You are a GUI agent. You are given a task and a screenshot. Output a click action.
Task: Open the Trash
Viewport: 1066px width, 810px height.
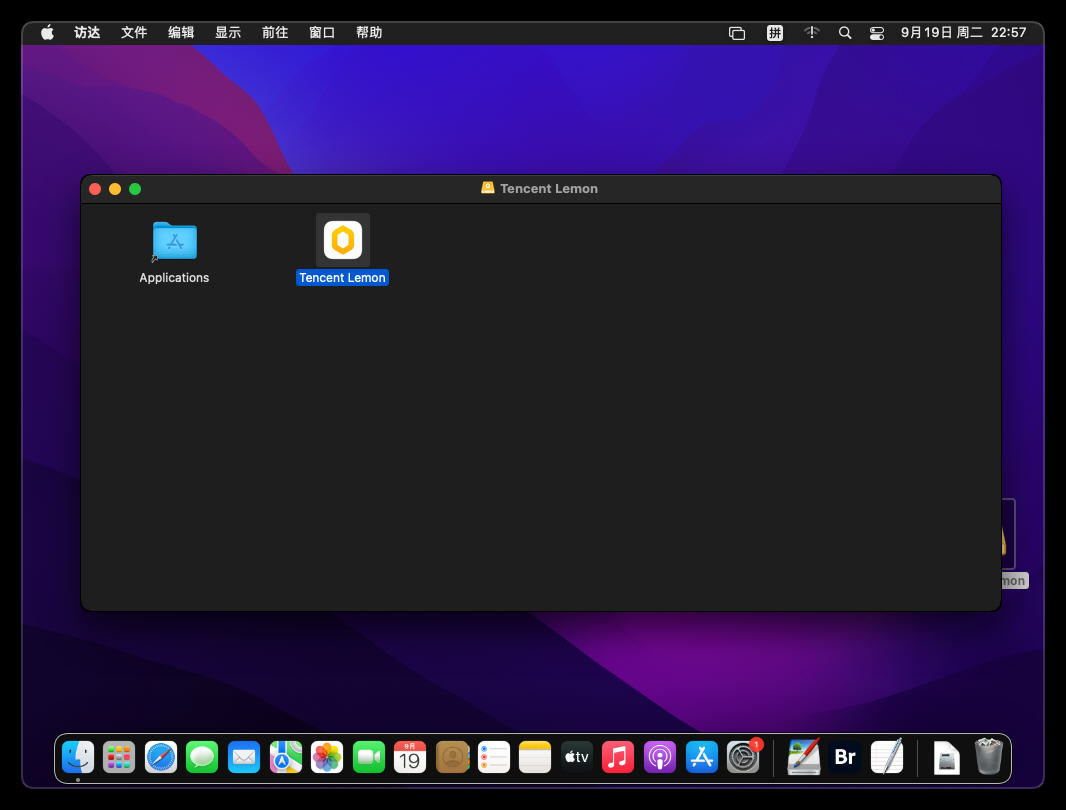988,757
